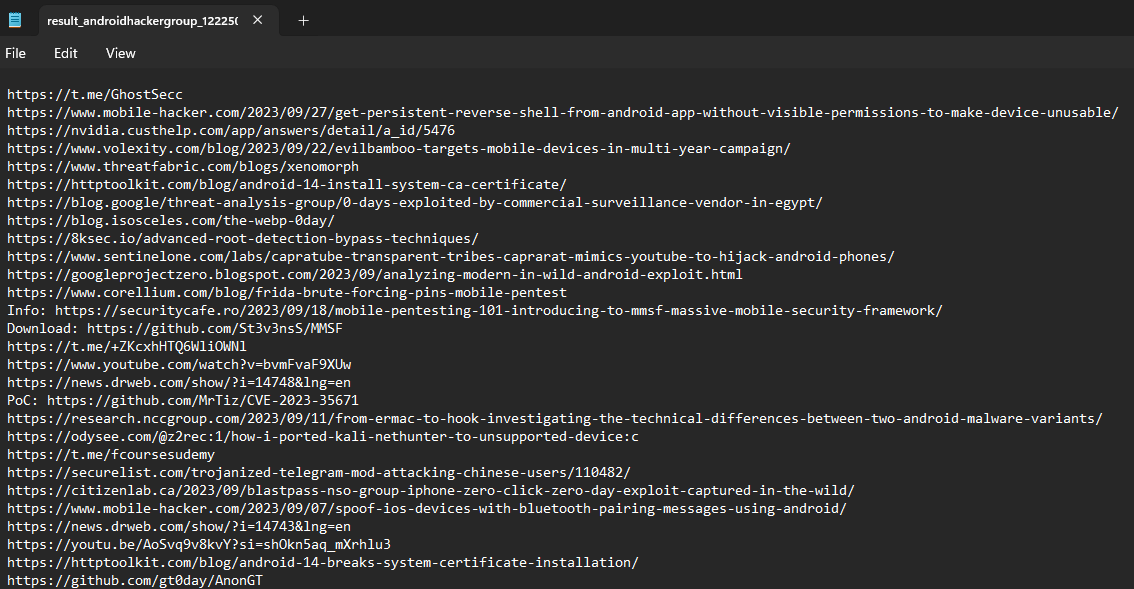Click the github.com/gt0day/AnonGT URL

(x=135, y=580)
